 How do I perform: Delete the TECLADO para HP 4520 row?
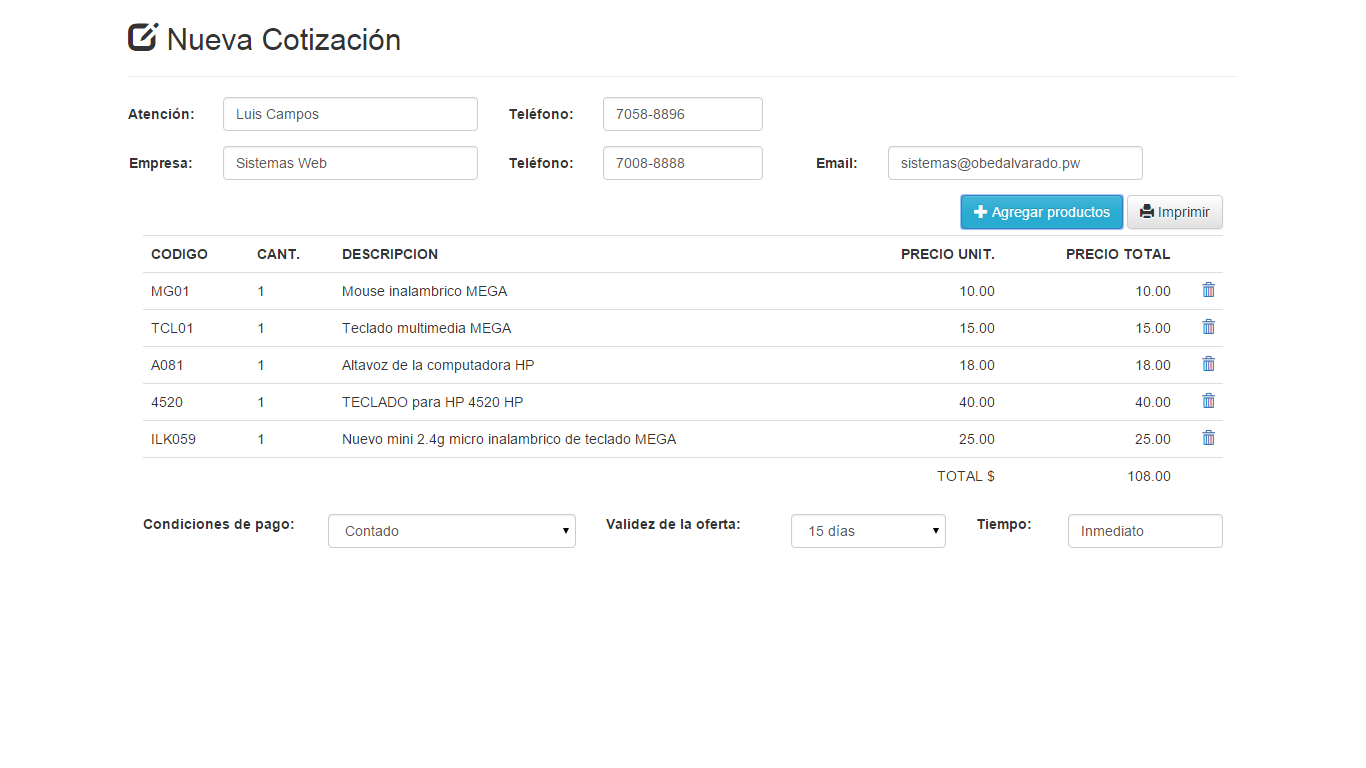[x=1208, y=401]
